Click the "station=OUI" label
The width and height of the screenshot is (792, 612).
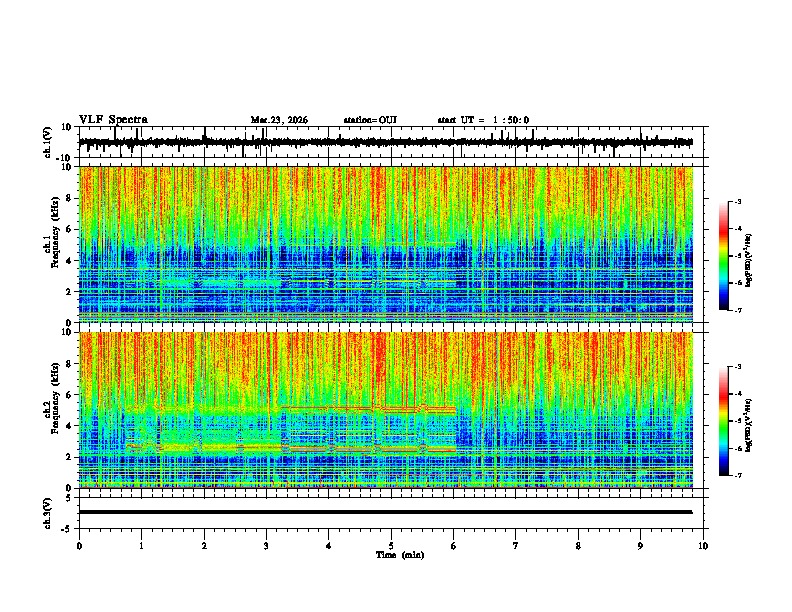(370, 120)
